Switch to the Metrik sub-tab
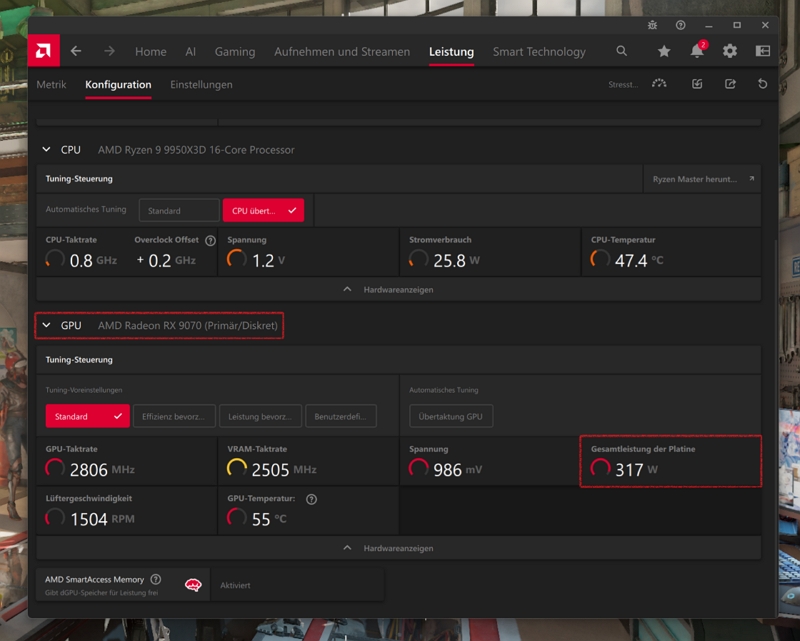This screenshot has height=641, width=800. (52, 85)
